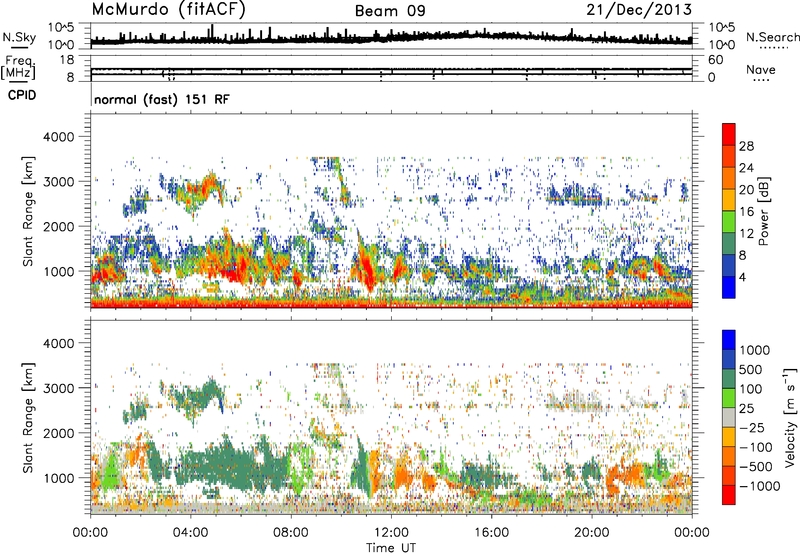Pick the gray segment of velocity colorbar
Screen dimensions: 800x554
coord(729,418)
